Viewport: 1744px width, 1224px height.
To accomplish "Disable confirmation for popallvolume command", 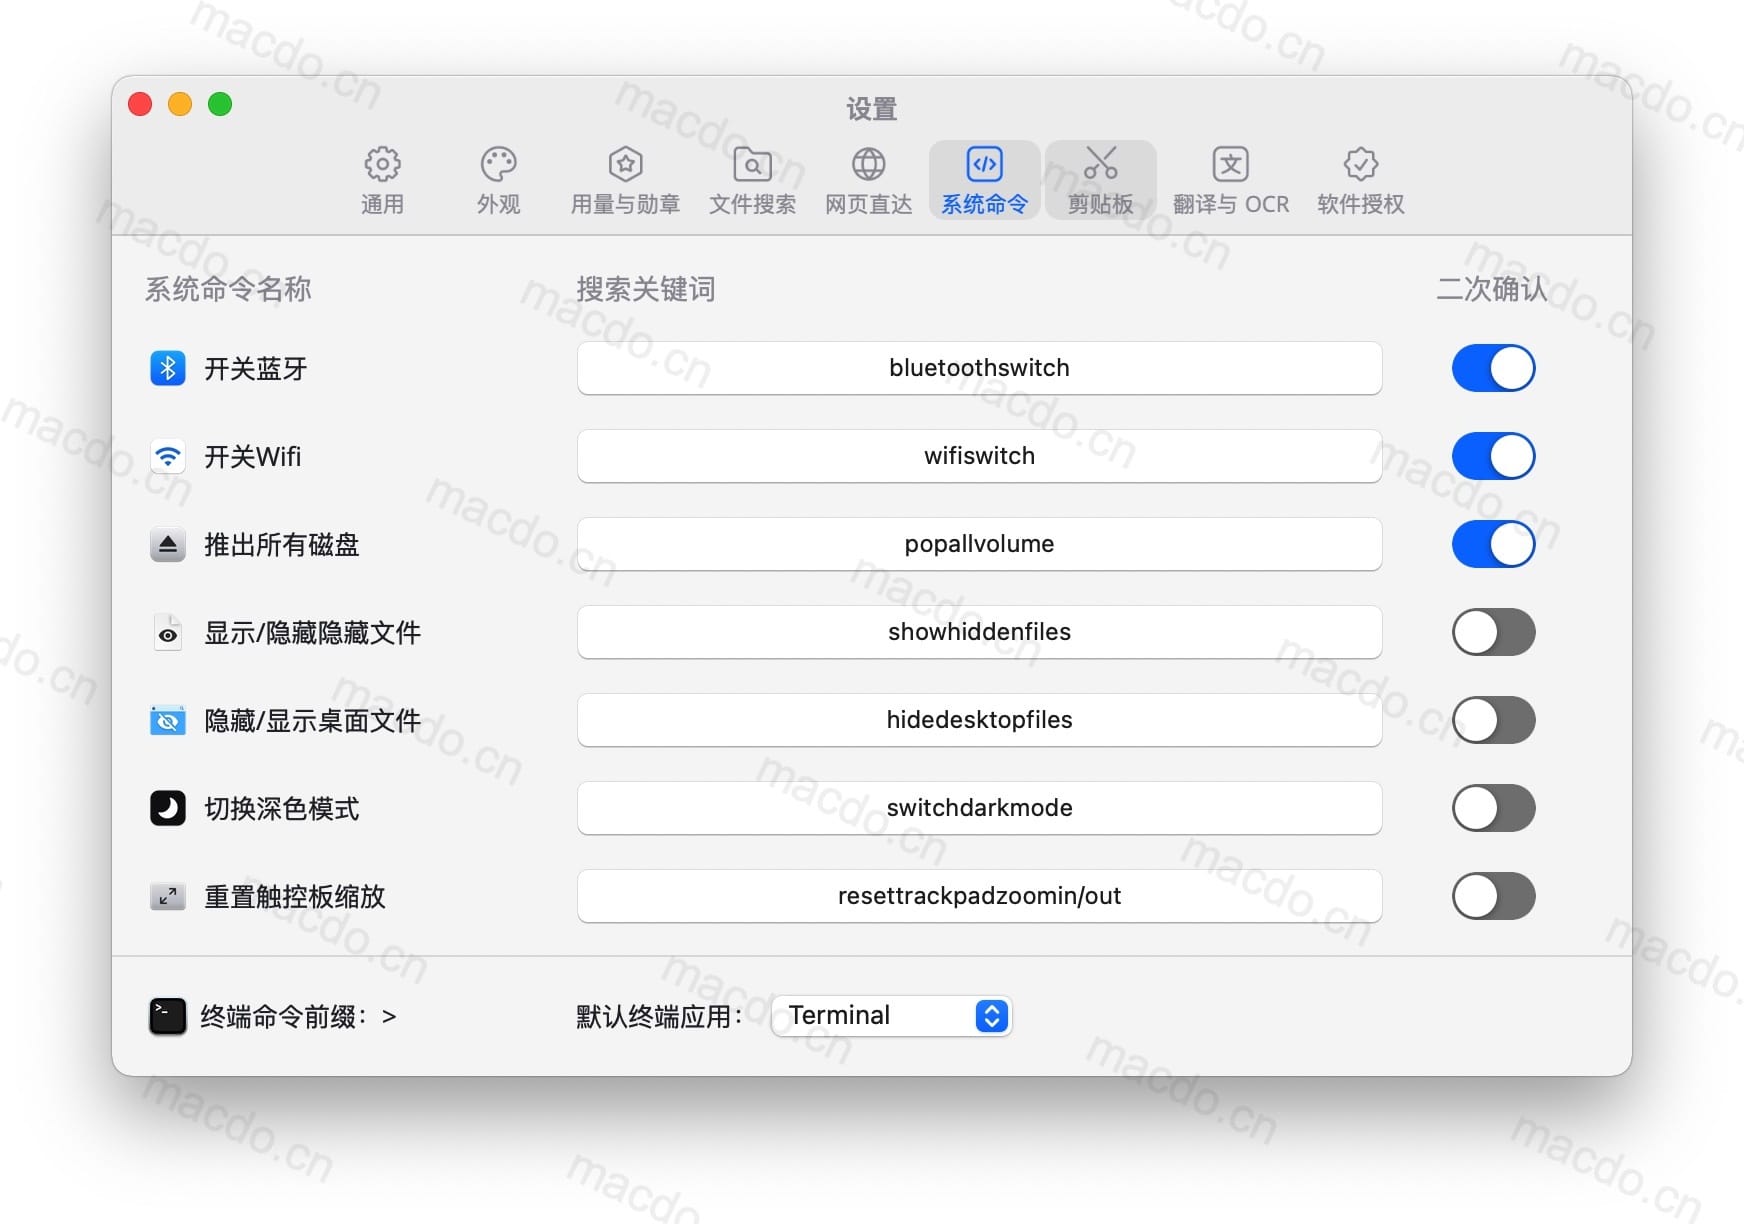I will 1493,544.
